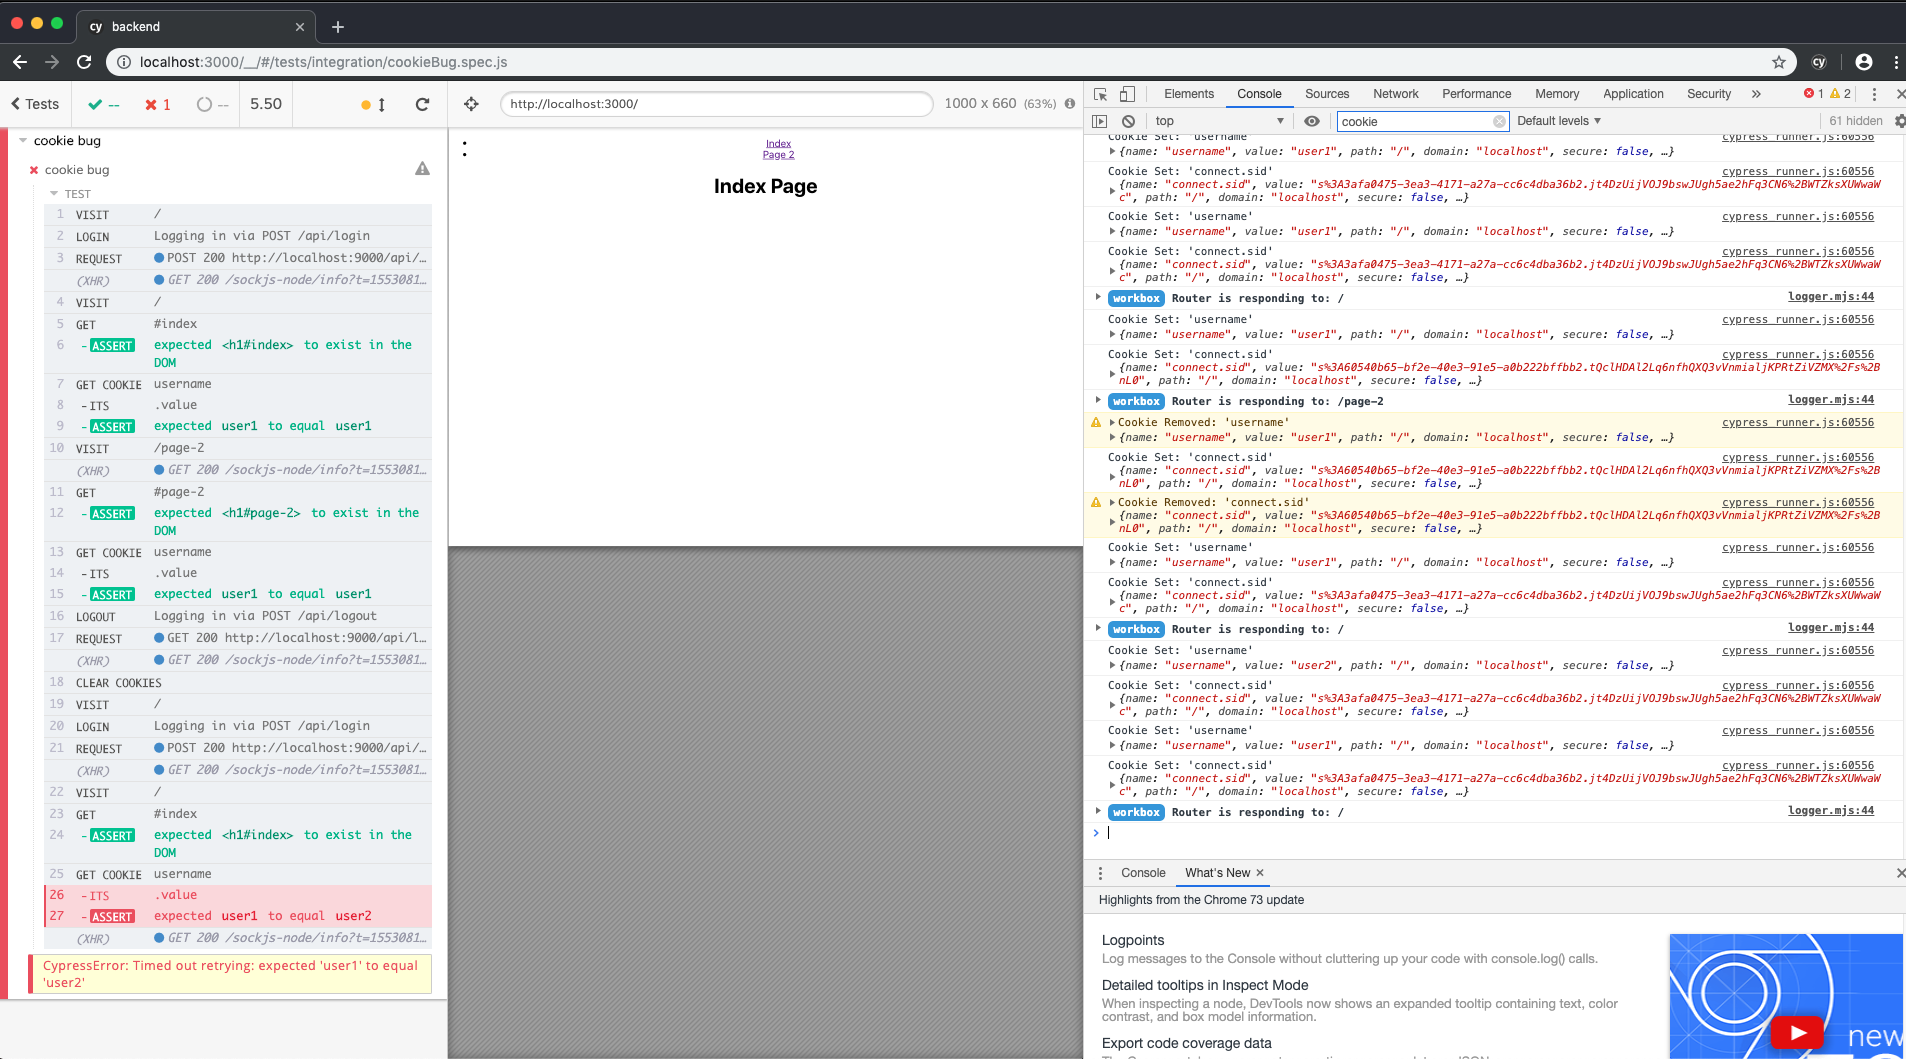Toggle the device toolbar in DevTools
This screenshot has height=1059, width=1906.
1126,93
